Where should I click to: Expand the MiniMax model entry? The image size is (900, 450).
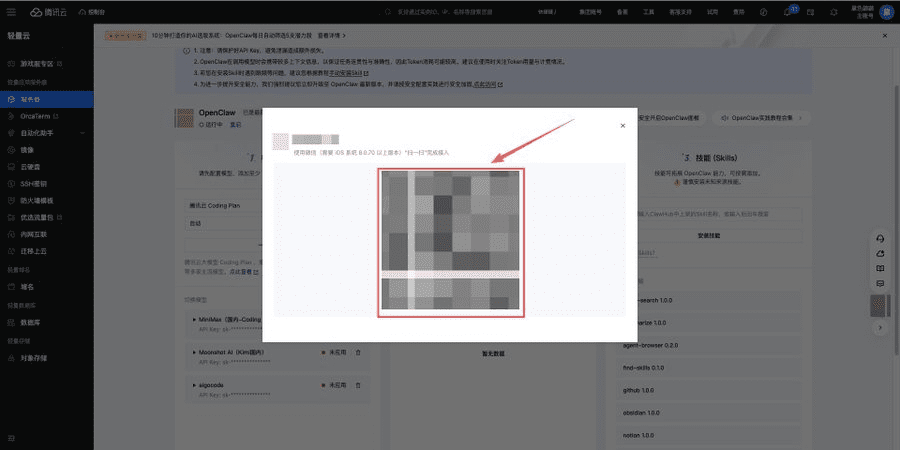[x=194, y=319]
